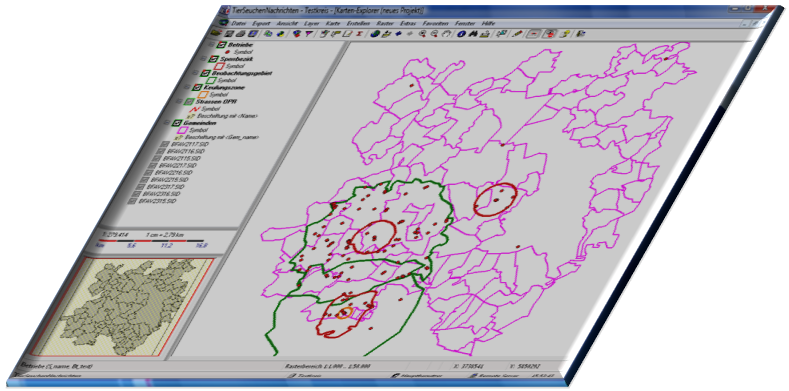Click the zoom-in magnifier toolbar icon
Image resolution: width=789 pixels, height=391 pixels.
click(x=422, y=34)
